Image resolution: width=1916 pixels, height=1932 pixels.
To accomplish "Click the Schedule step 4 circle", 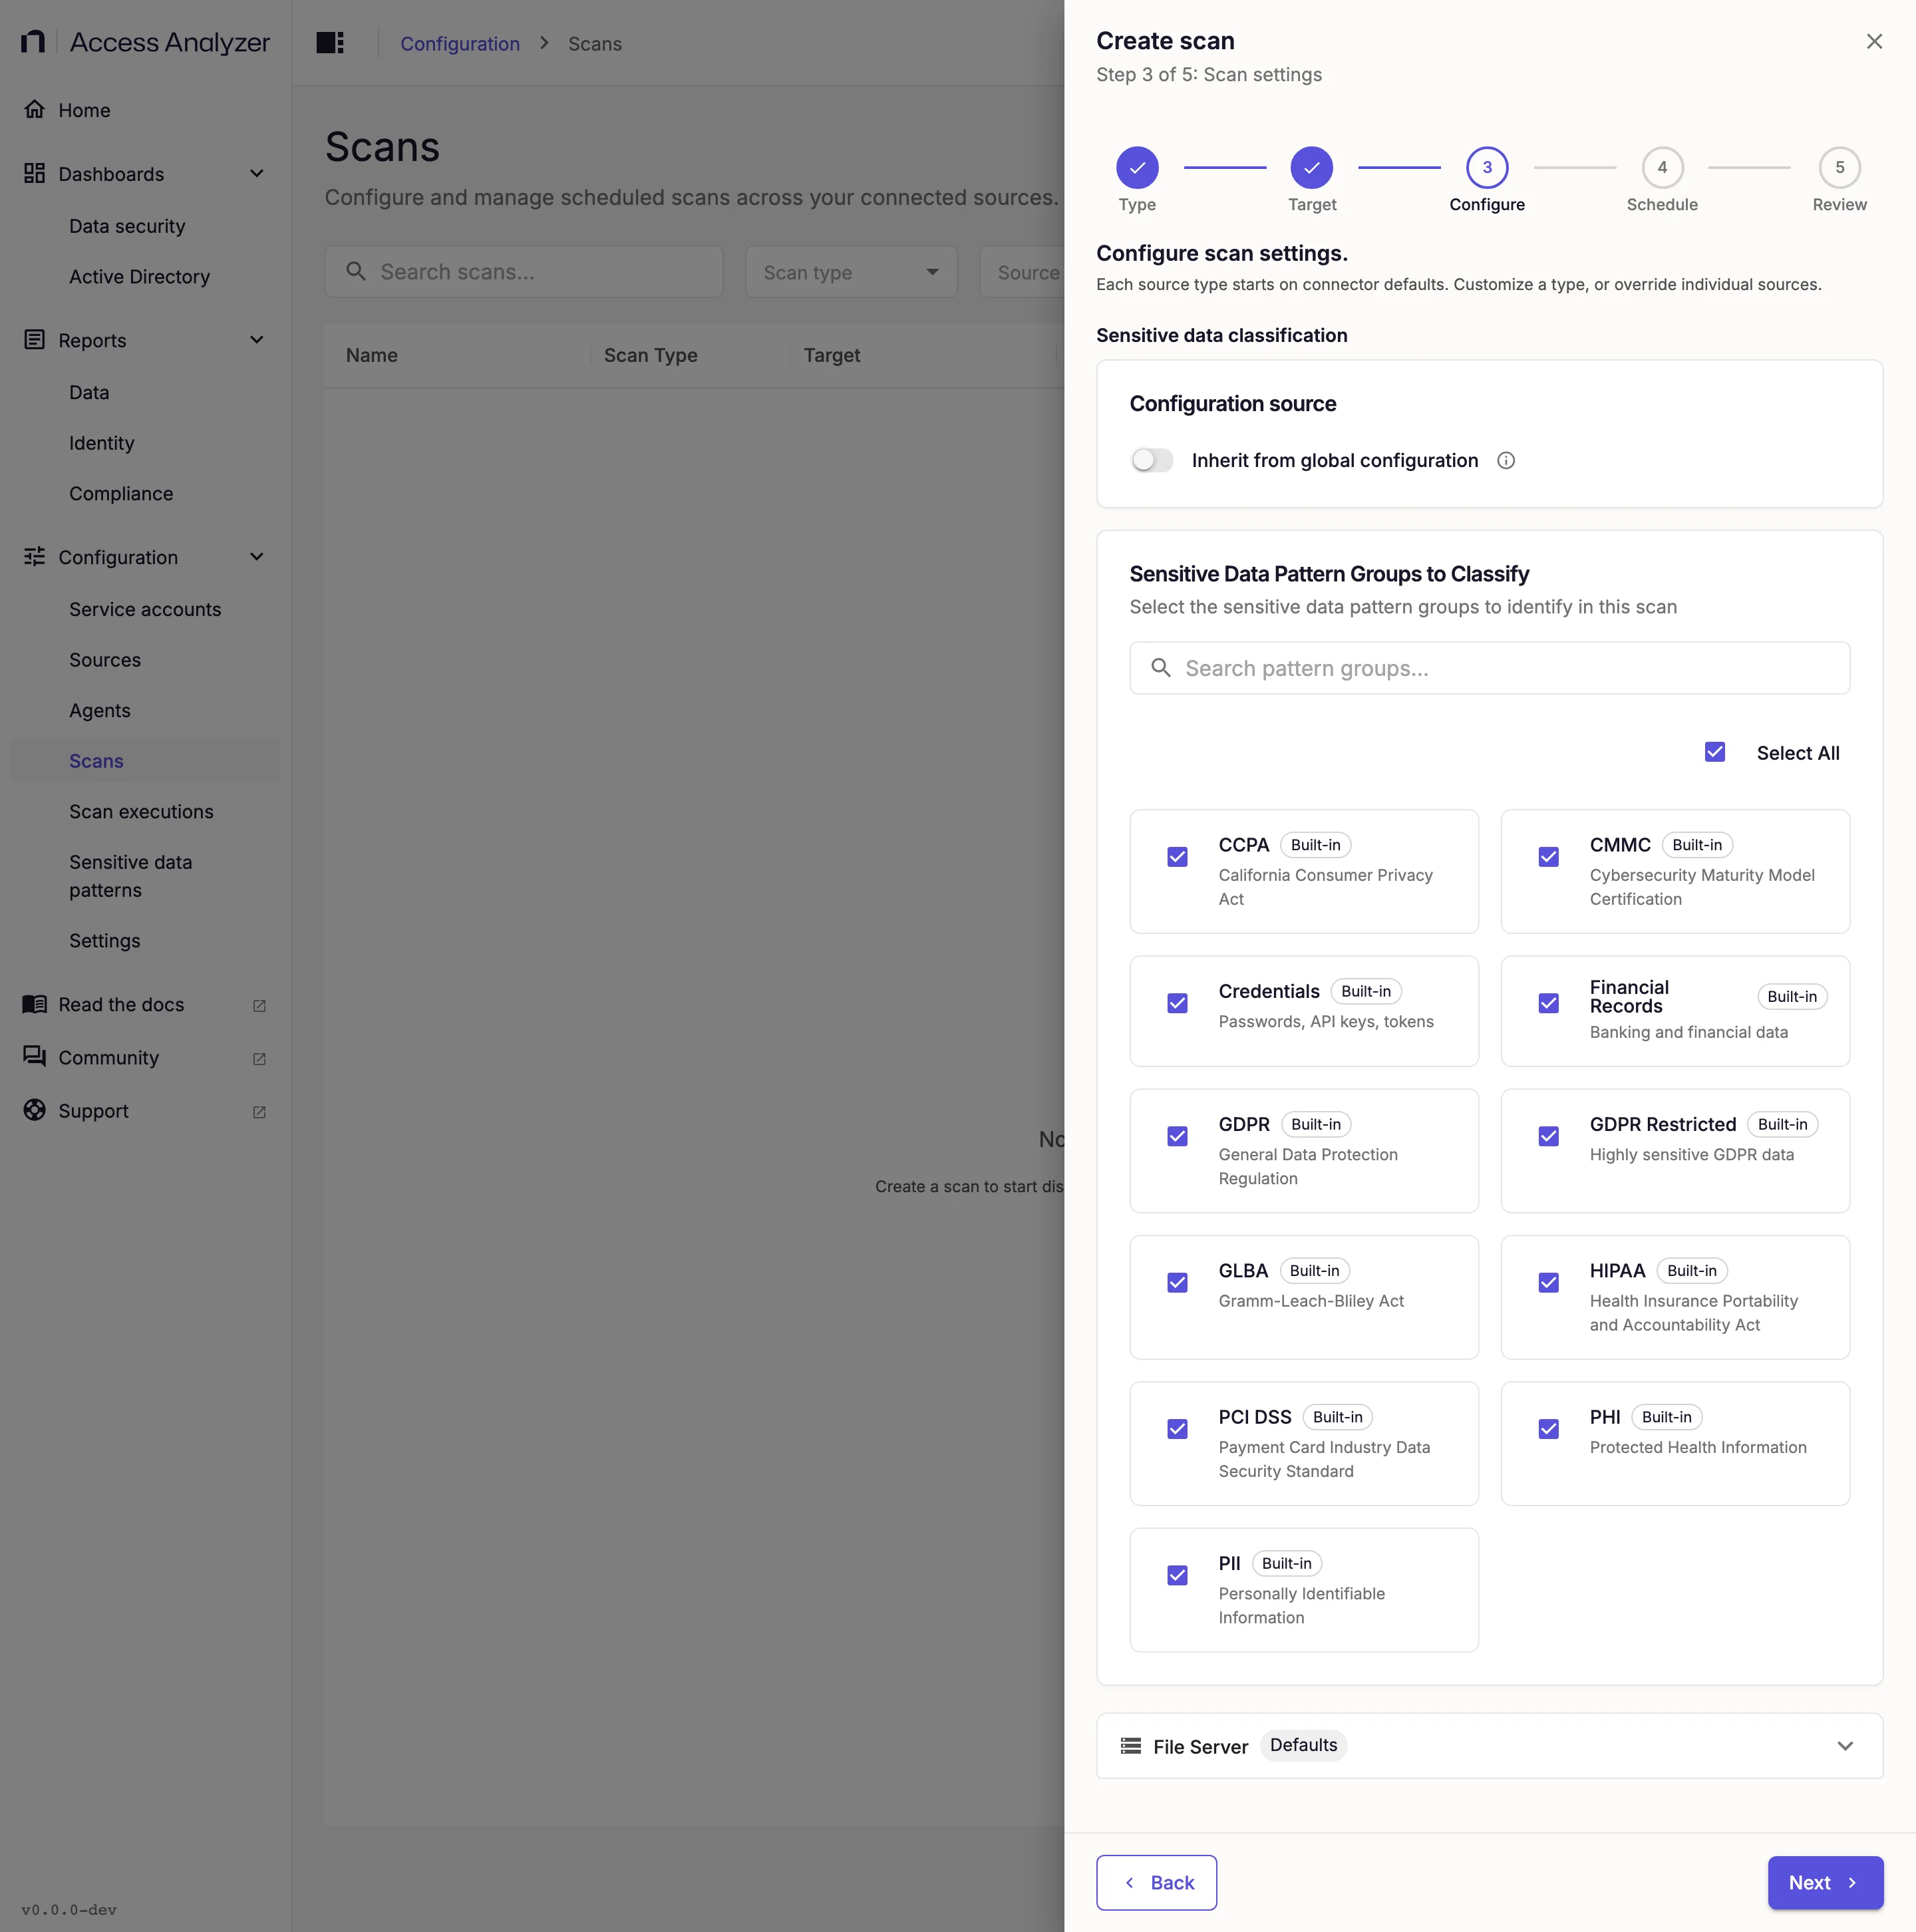I will coord(1662,167).
